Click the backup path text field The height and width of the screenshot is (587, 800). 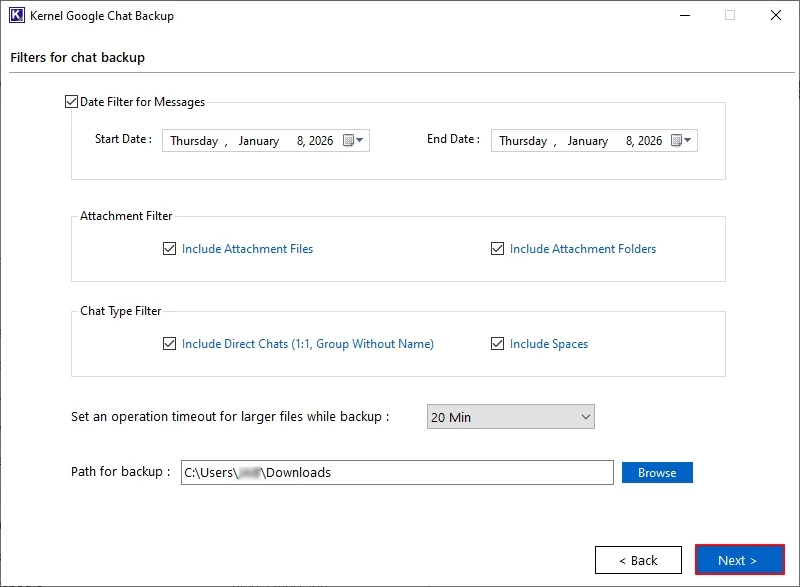click(x=396, y=473)
